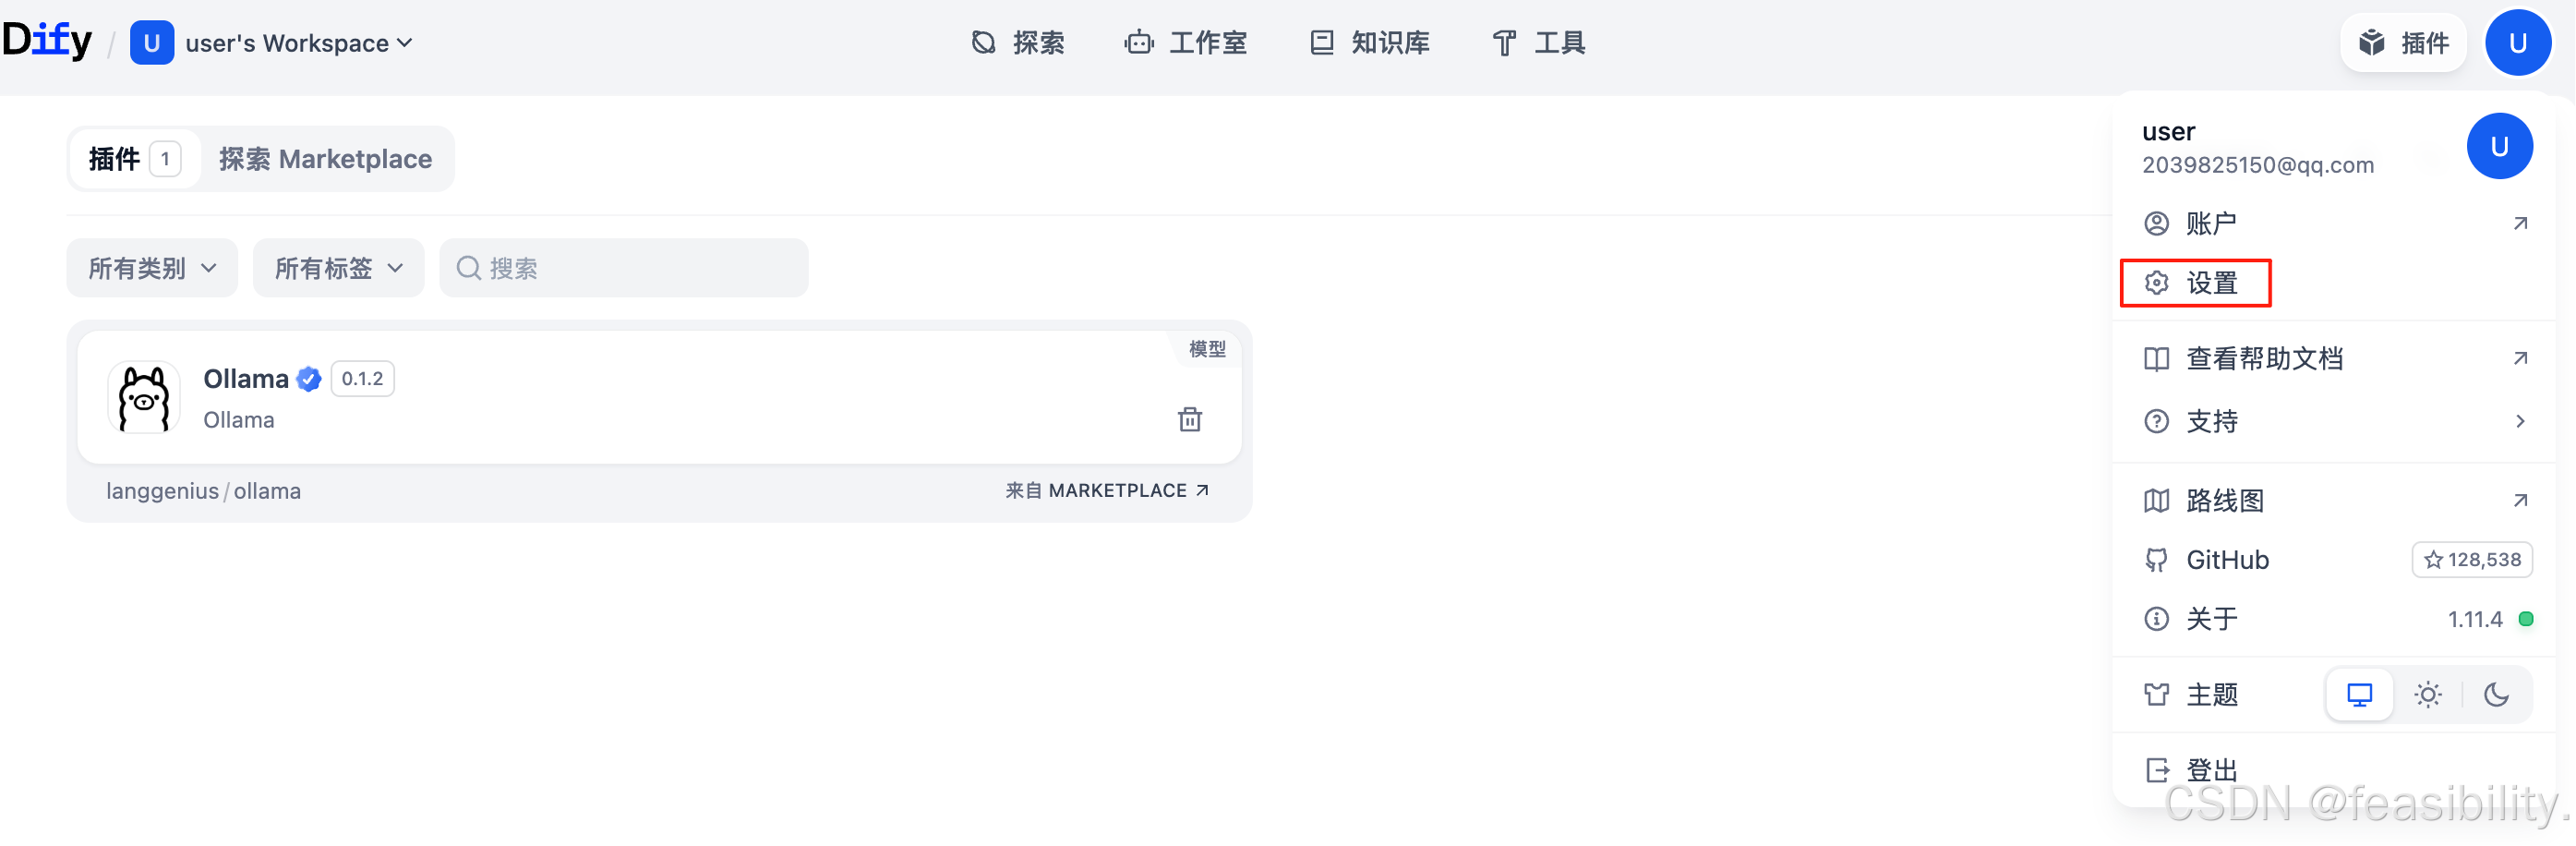Switch to dark theme moon icon
The image size is (2576, 846).
pyautogui.click(x=2496, y=694)
